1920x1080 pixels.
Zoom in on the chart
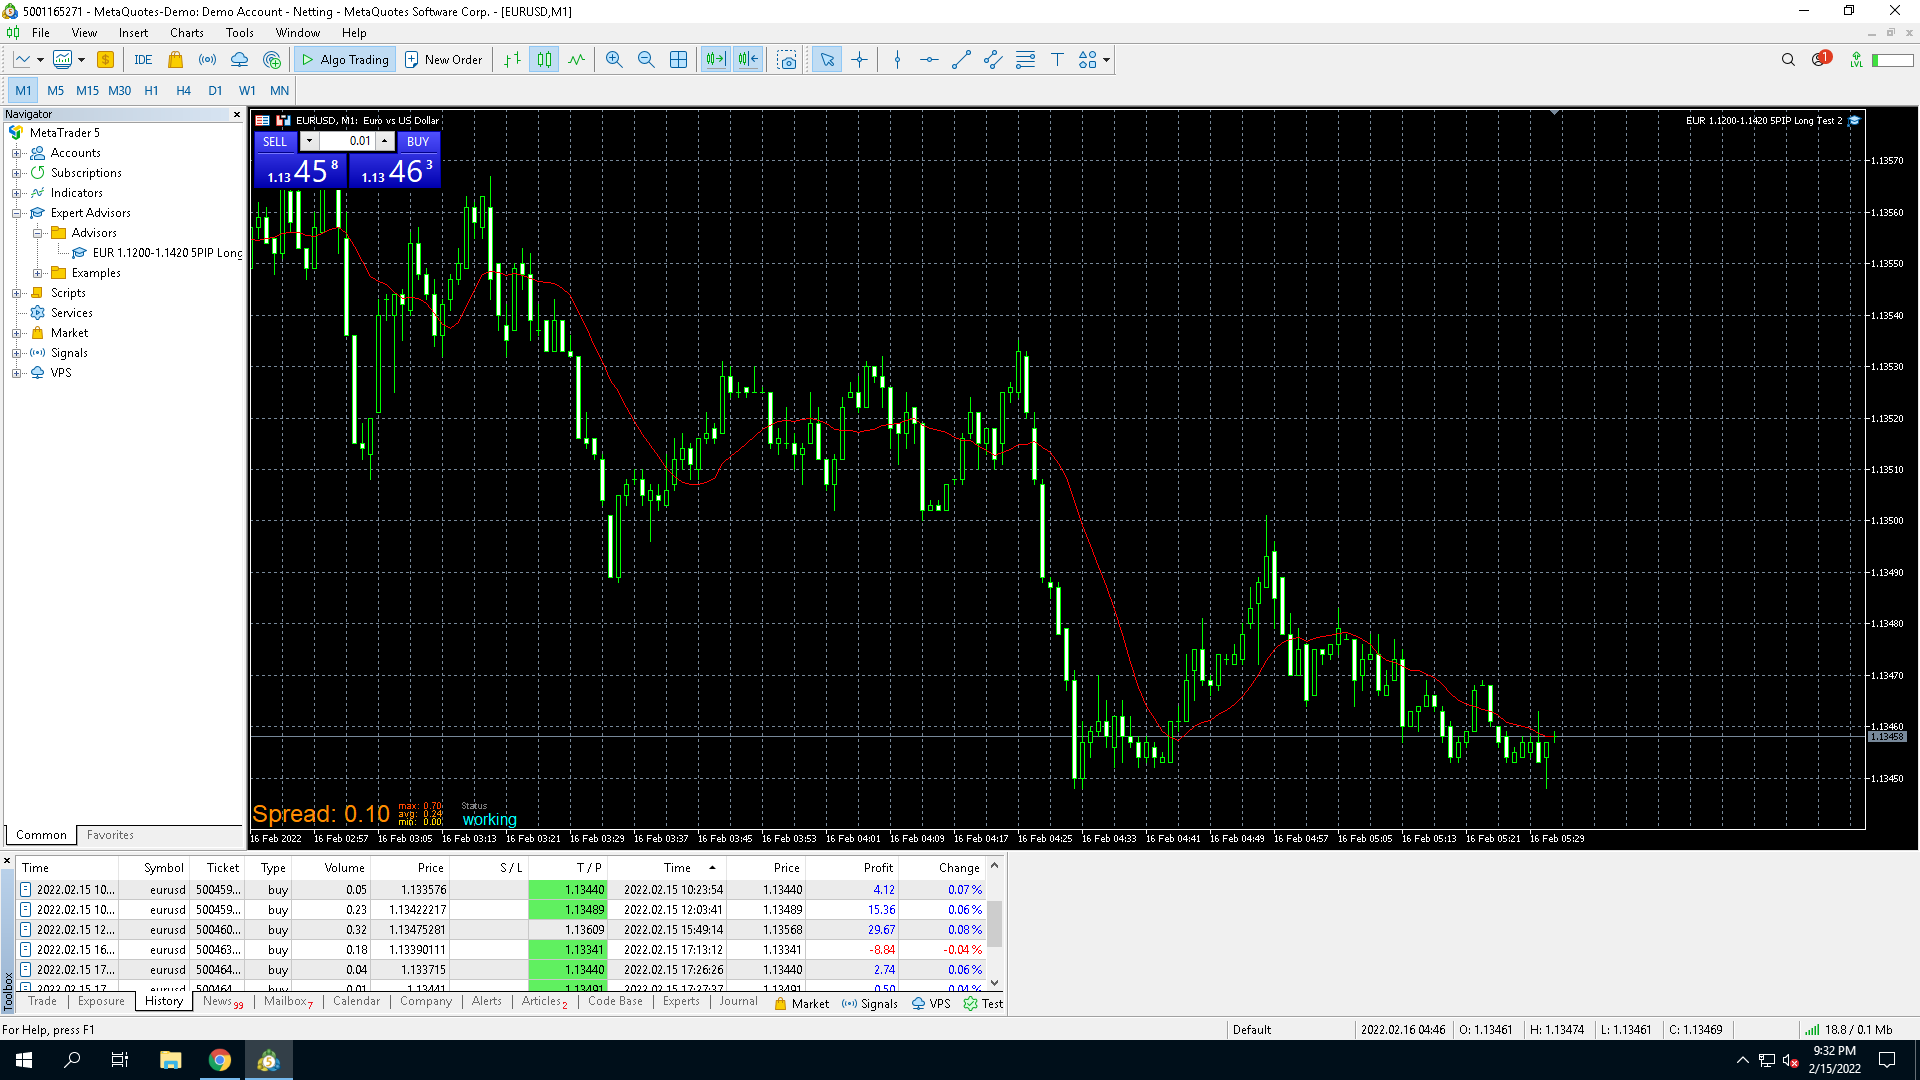614,60
